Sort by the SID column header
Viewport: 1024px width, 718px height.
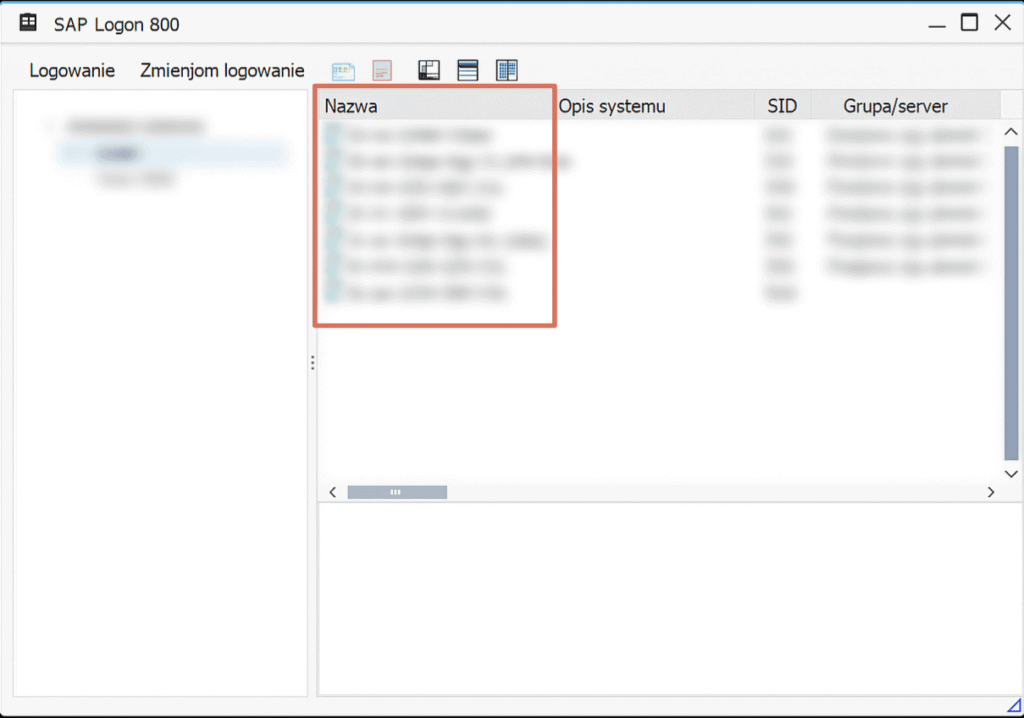[783, 106]
